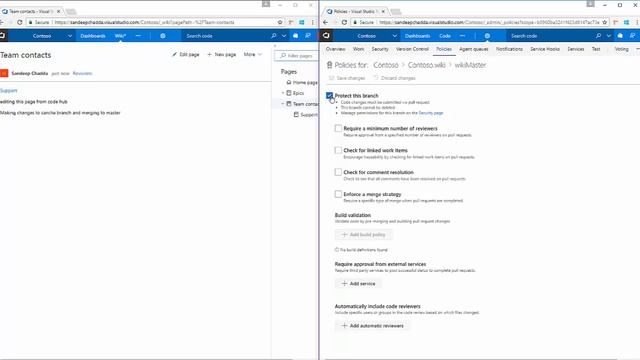
Task: Click the flag extension icon in wiki toolbar
Action: point(291,22)
